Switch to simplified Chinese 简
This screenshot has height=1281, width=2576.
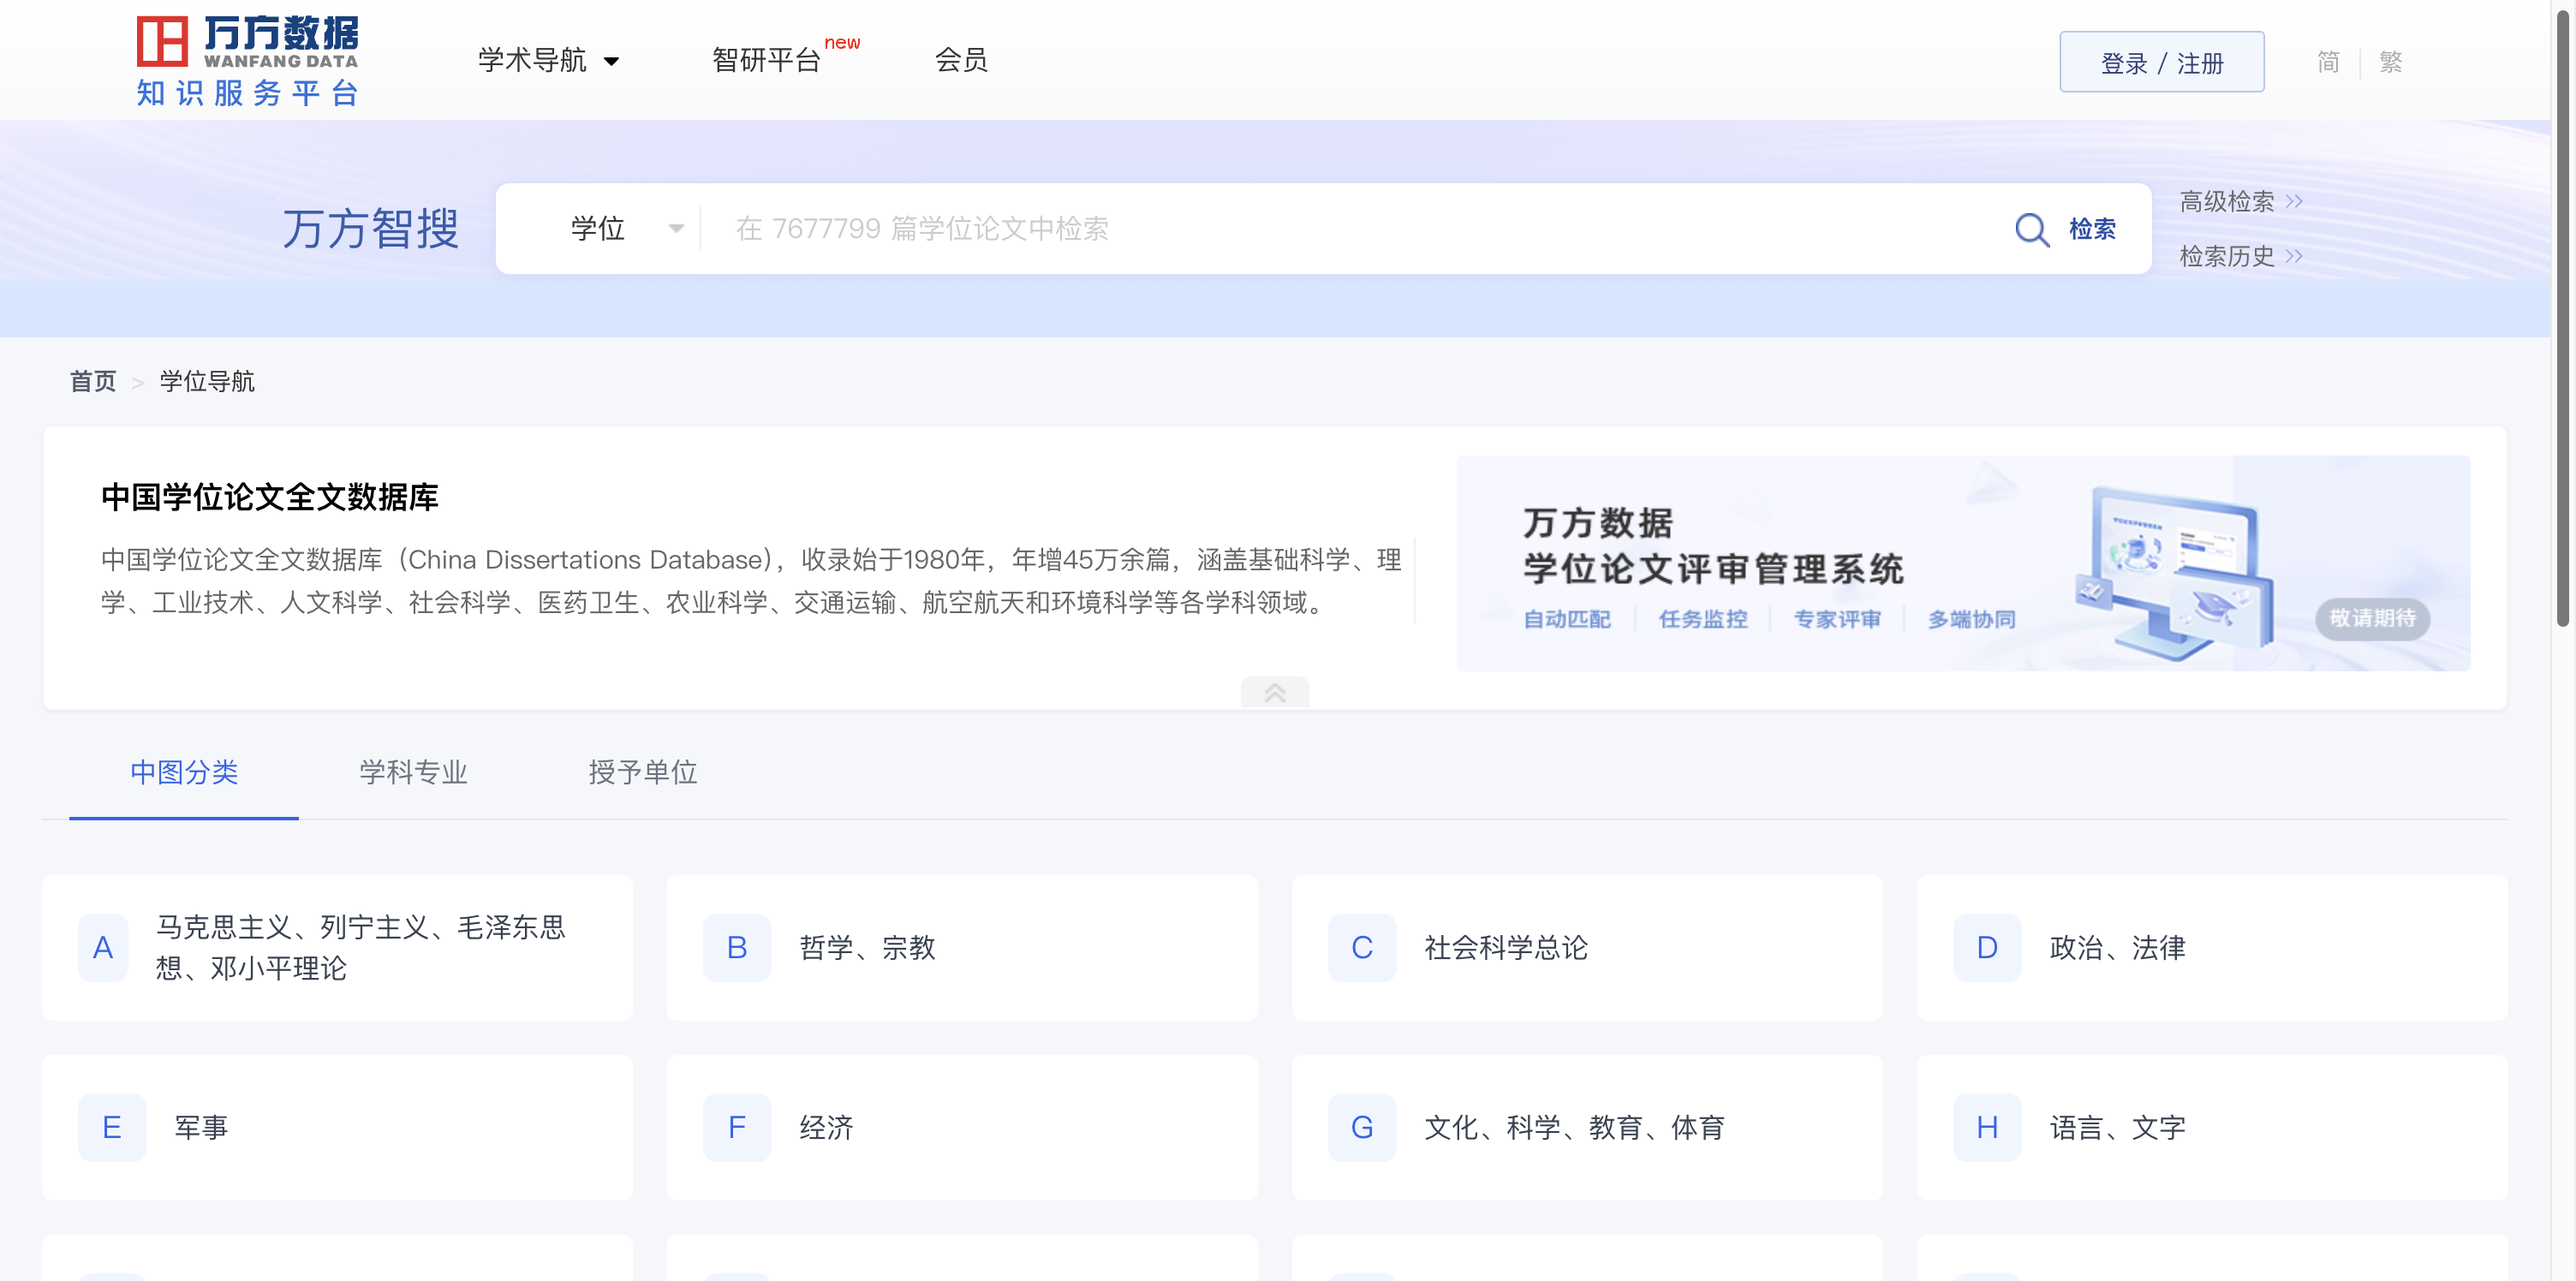(x=2328, y=62)
